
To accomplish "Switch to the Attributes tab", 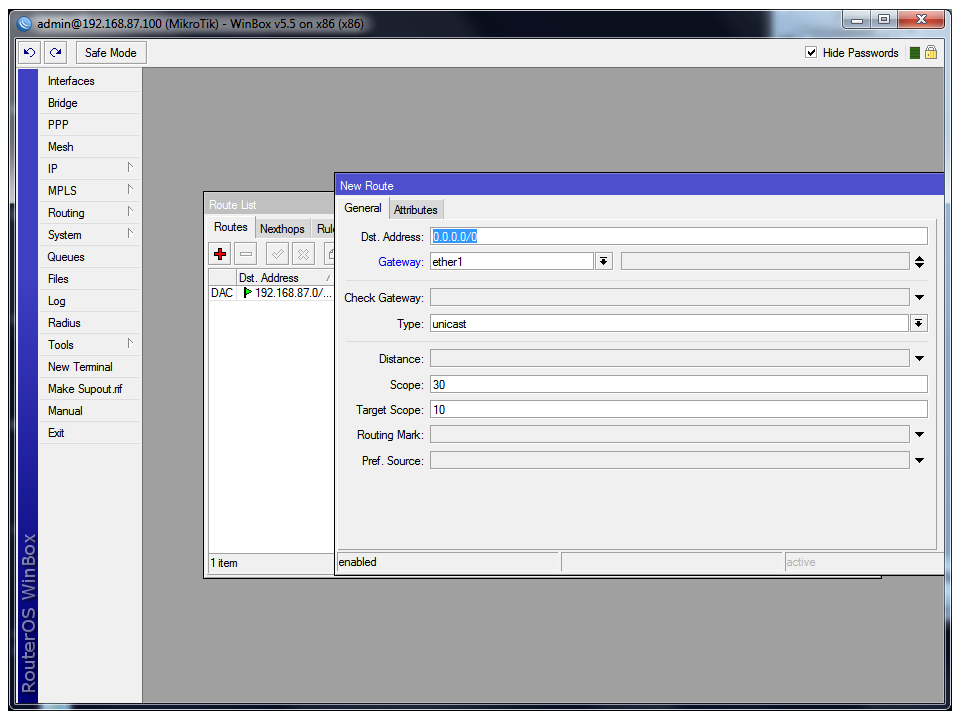I will (415, 210).
